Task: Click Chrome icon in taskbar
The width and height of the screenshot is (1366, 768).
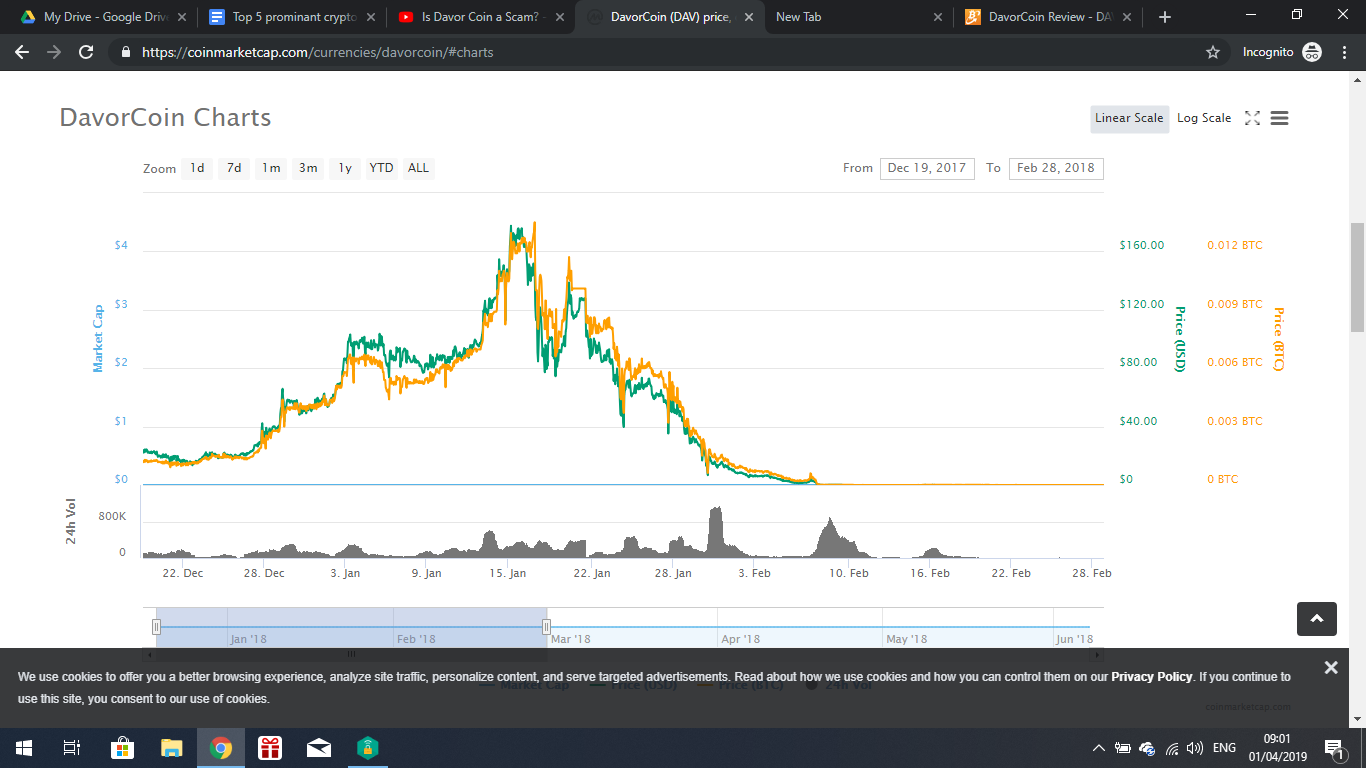Action: point(221,747)
